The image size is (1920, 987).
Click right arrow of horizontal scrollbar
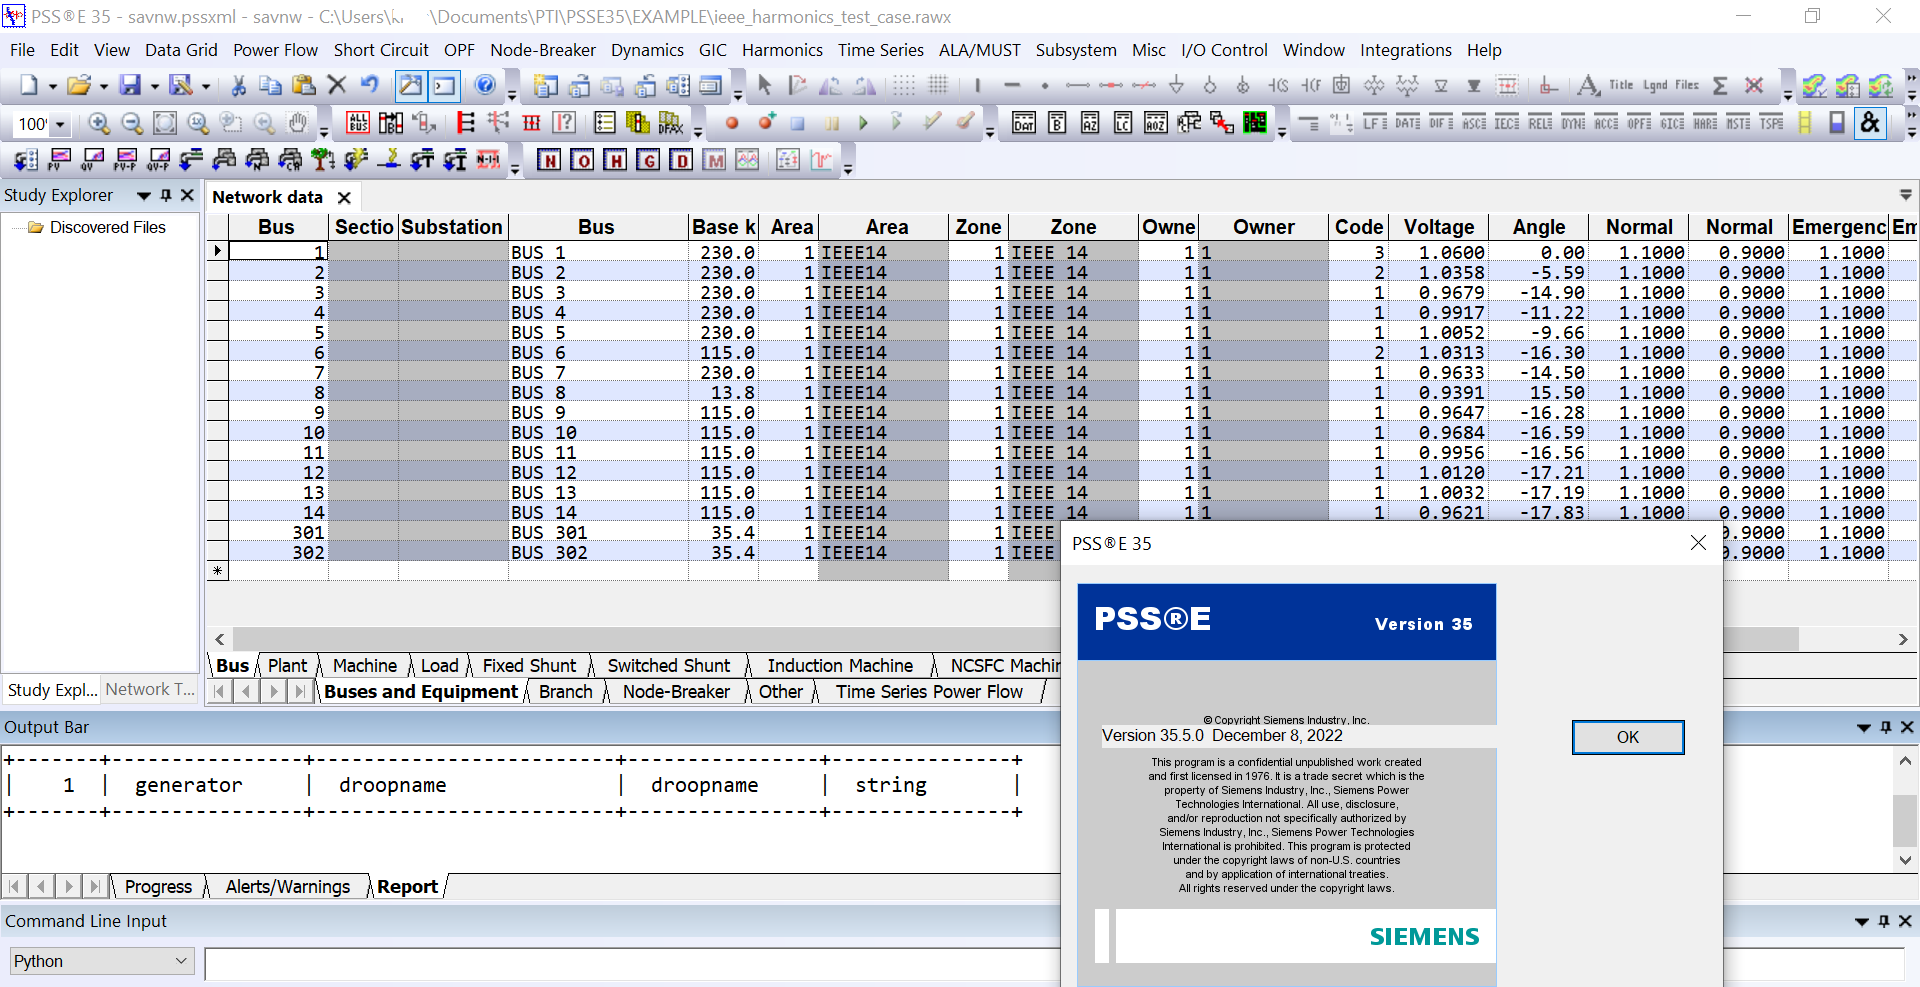[1903, 639]
